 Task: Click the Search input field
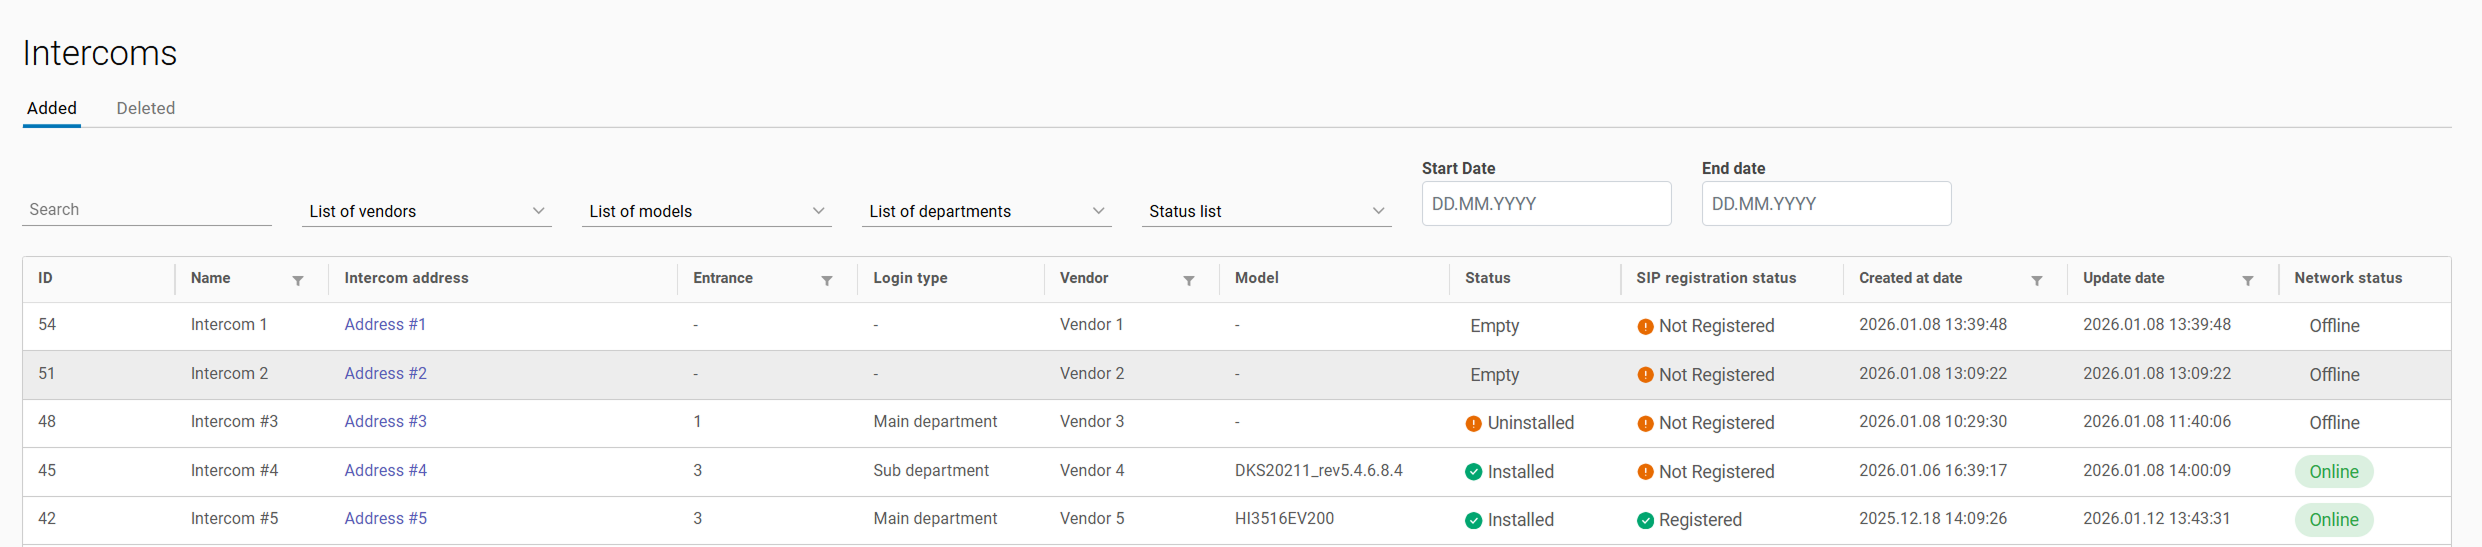(x=146, y=209)
